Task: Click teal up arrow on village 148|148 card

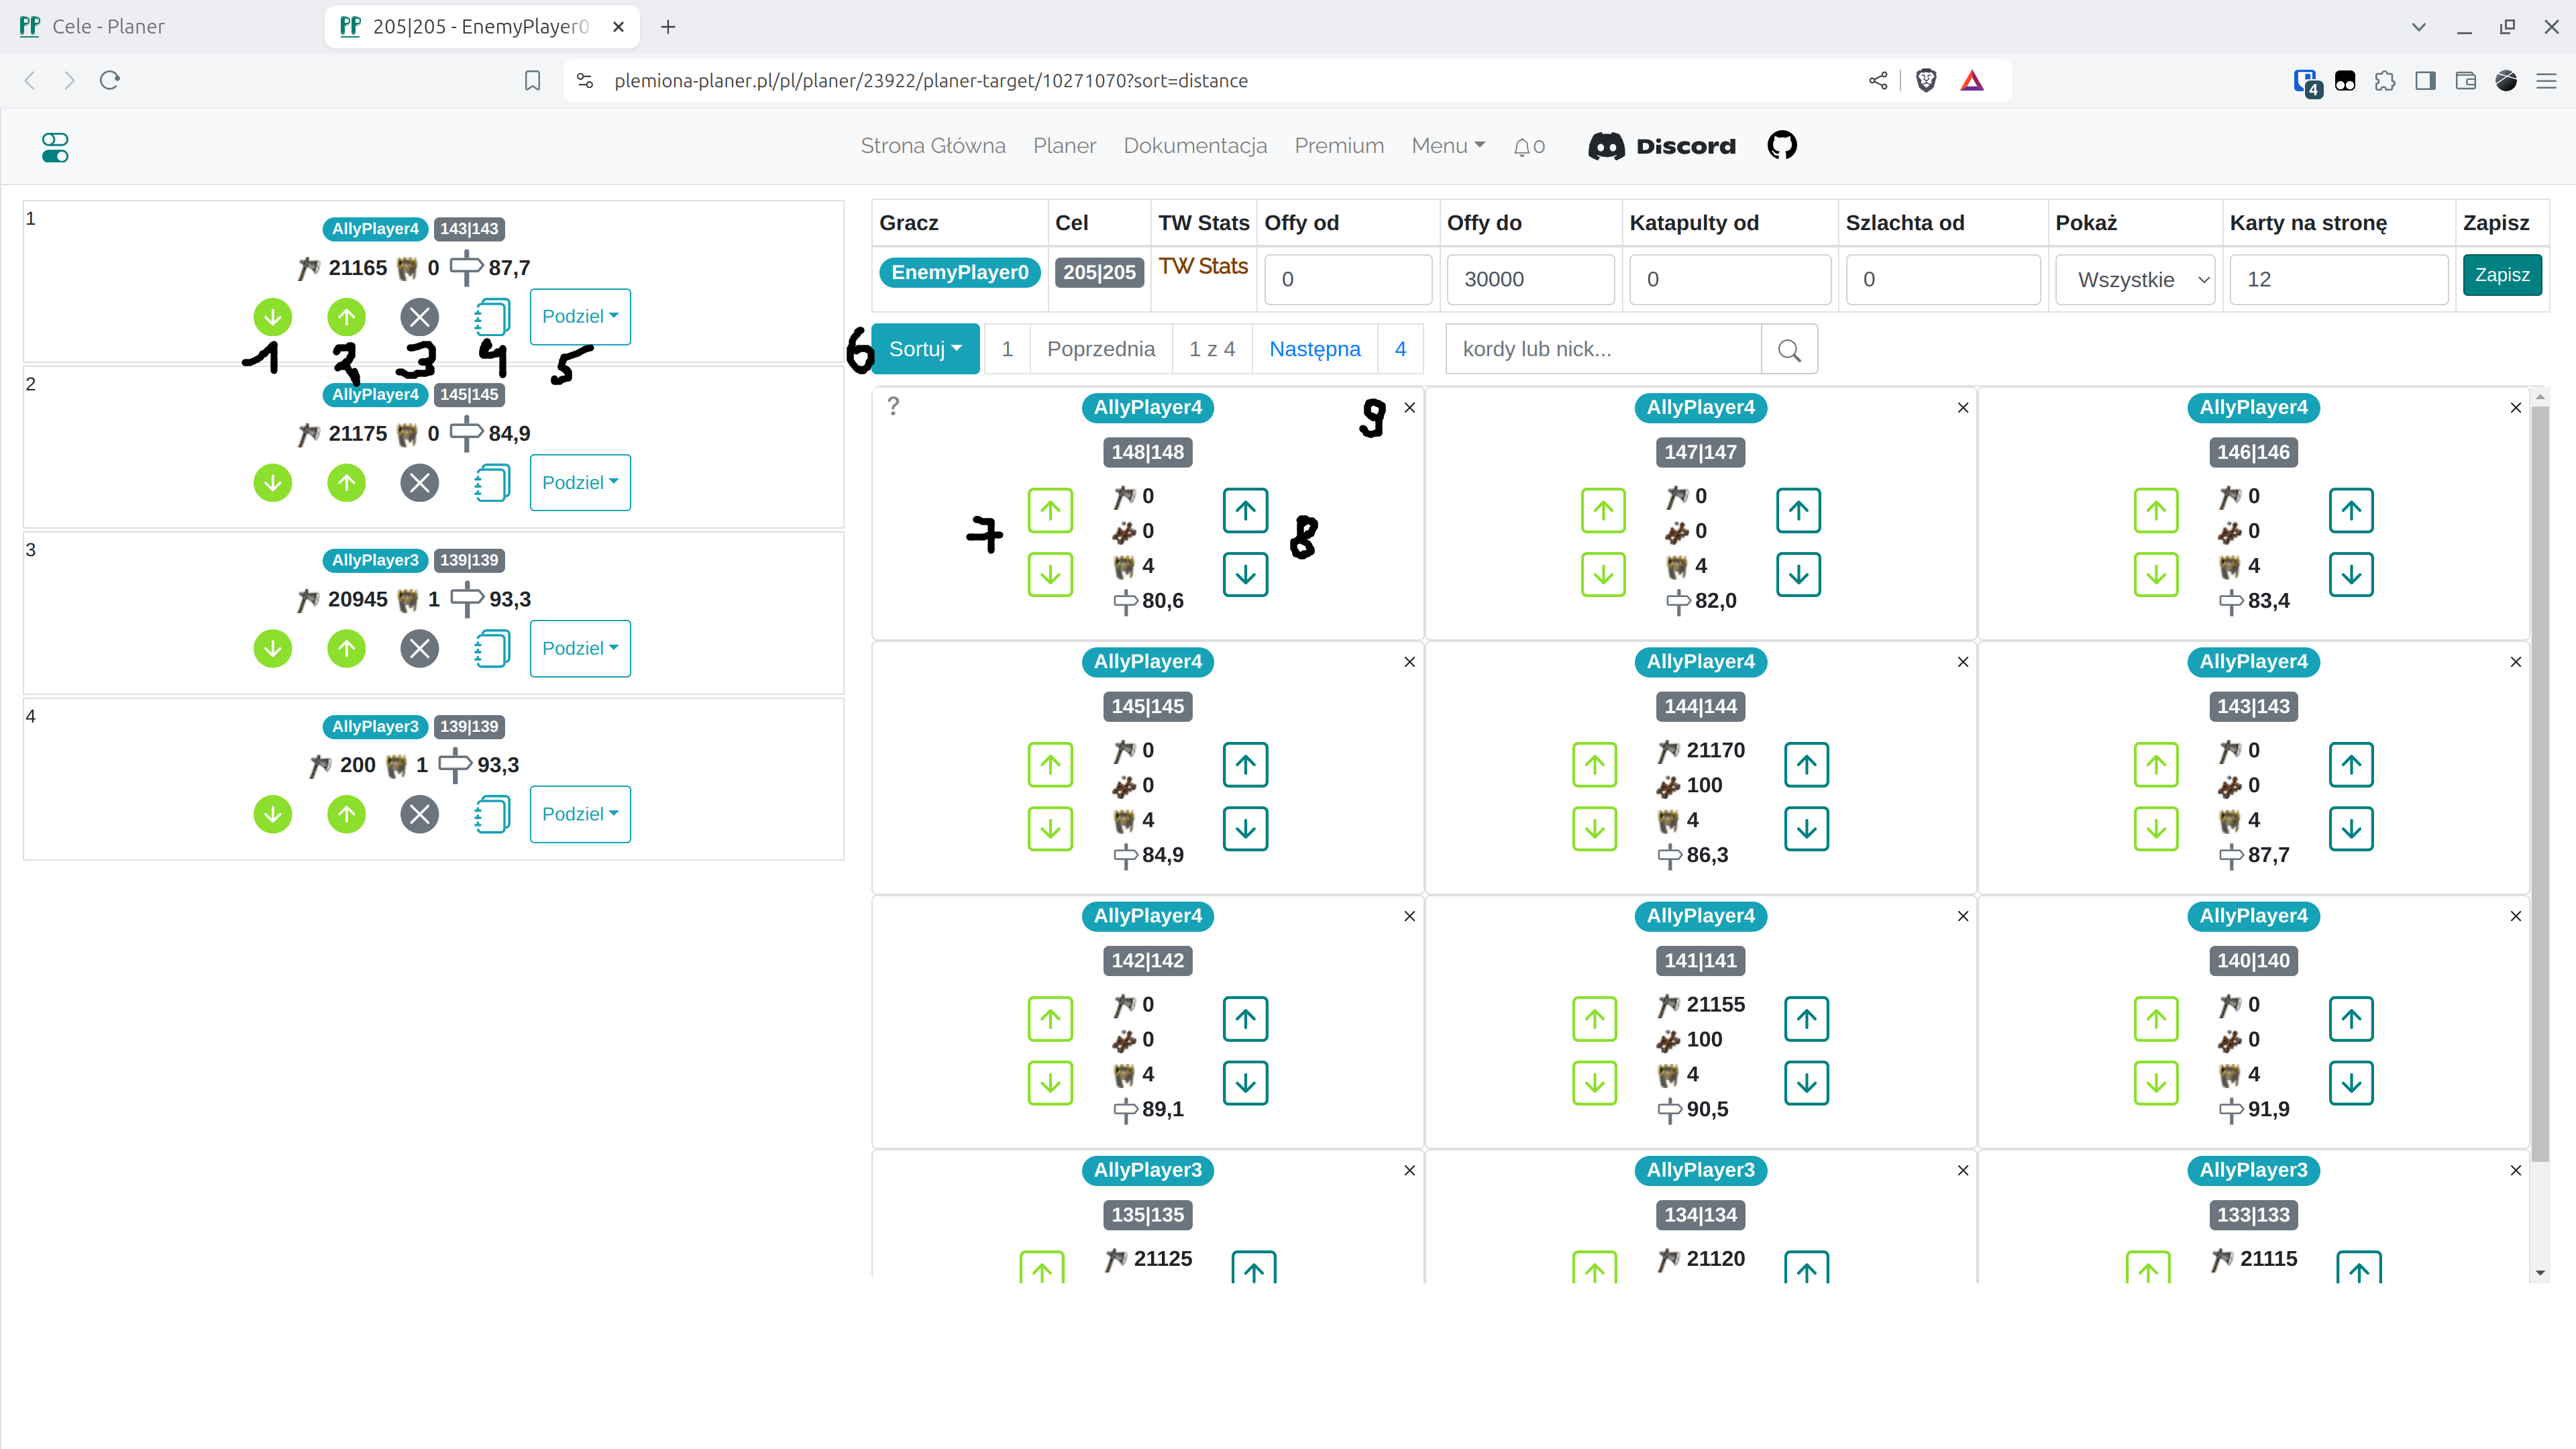Action: [x=1245, y=511]
